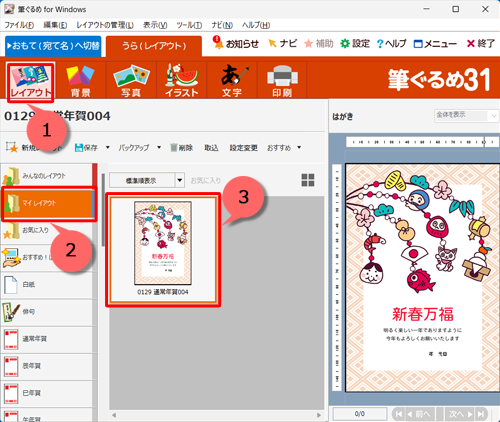Screen dimensions: 500x422
Task: Select the 0129 通常年賀004 layout thumbnail
Action: (163, 250)
